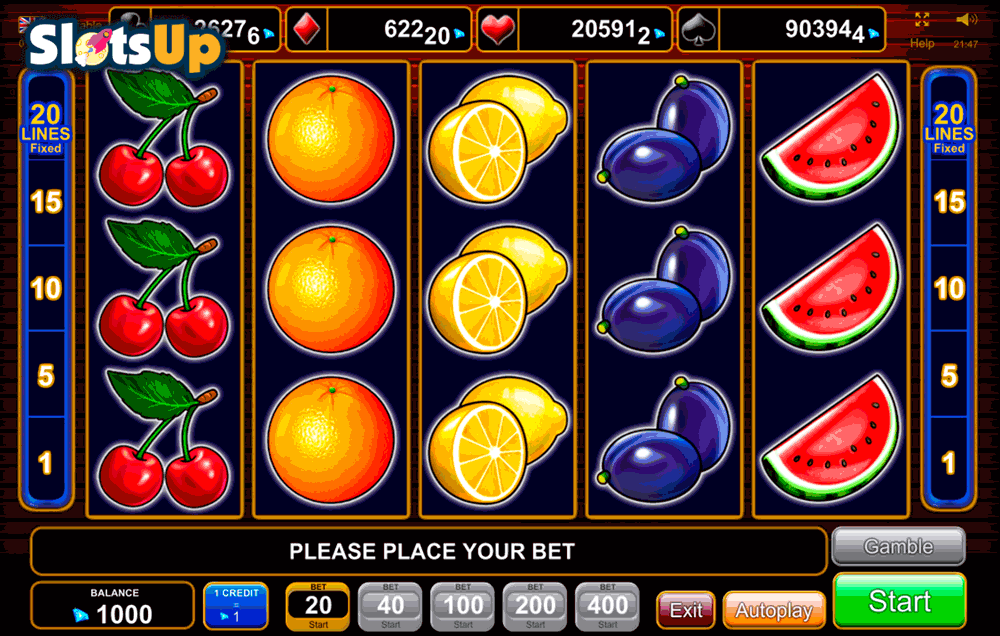Mute sound with speaker icon

click(966, 20)
